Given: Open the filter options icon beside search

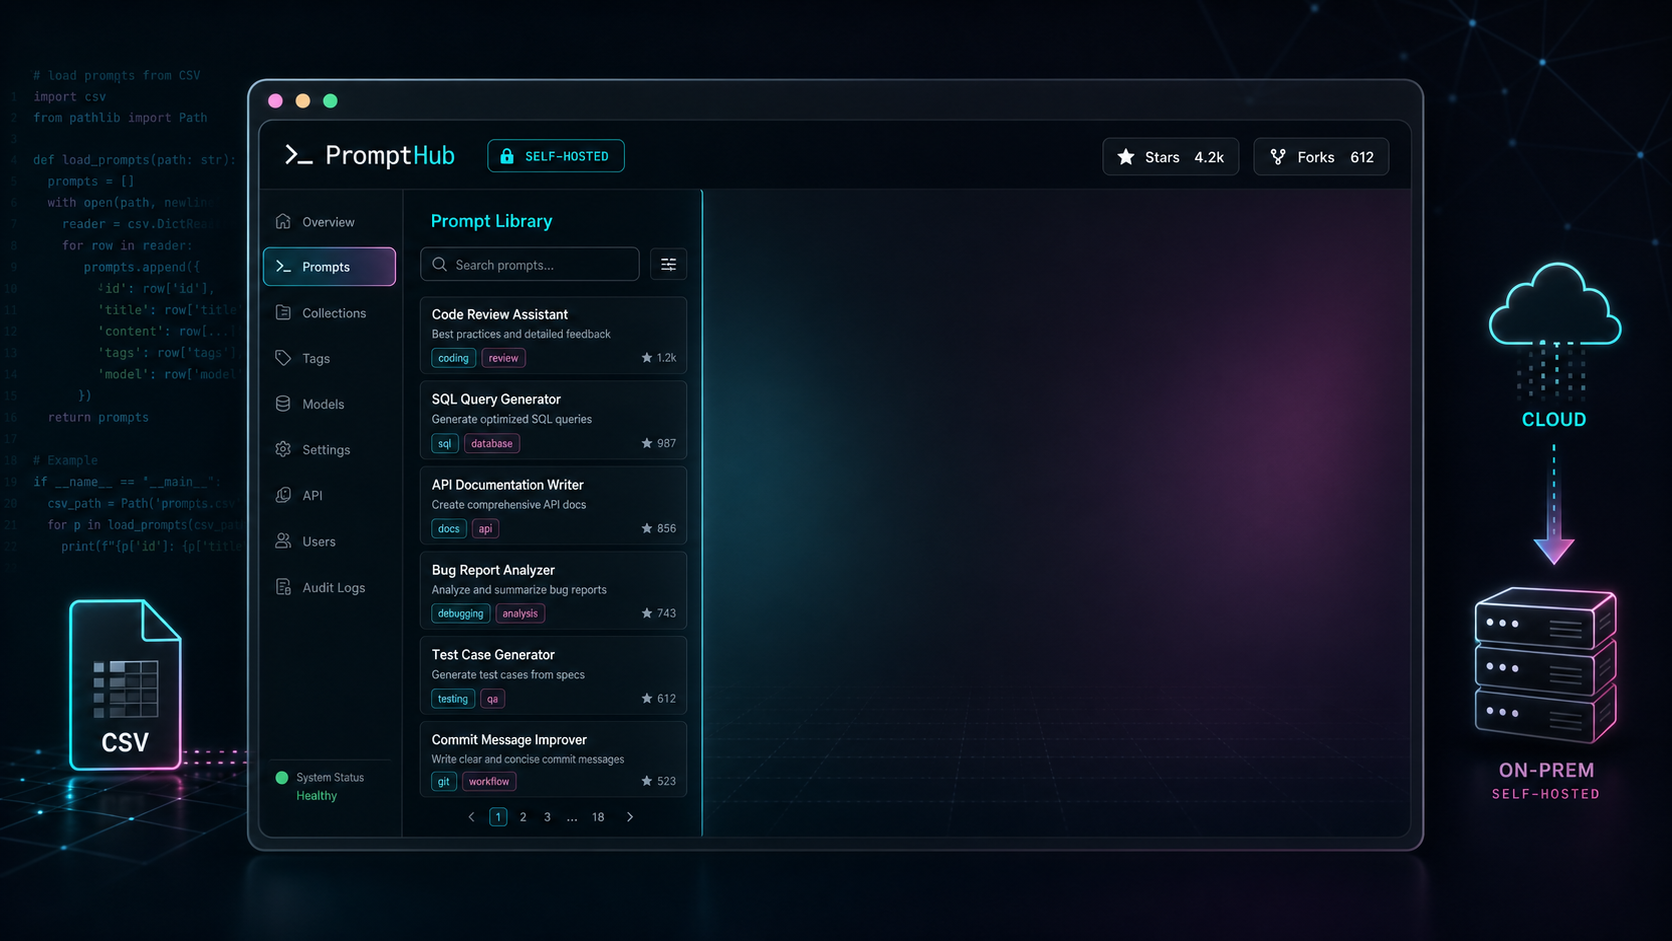Looking at the screenshot, I should pyautogui.click(x=668, y=265).
